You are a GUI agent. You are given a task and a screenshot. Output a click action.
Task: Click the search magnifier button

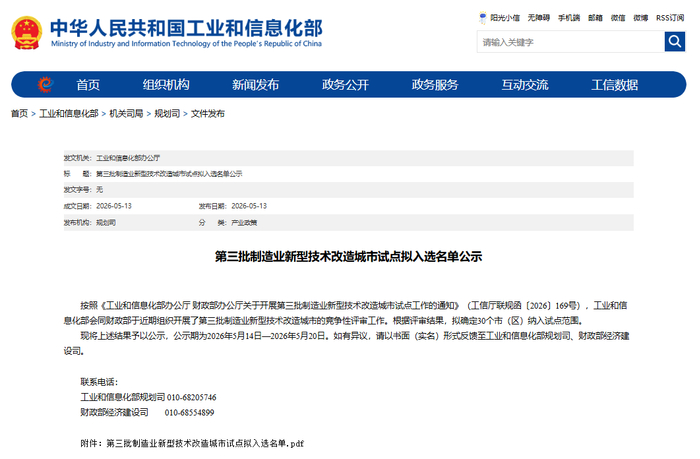click(x=675, y=42)
